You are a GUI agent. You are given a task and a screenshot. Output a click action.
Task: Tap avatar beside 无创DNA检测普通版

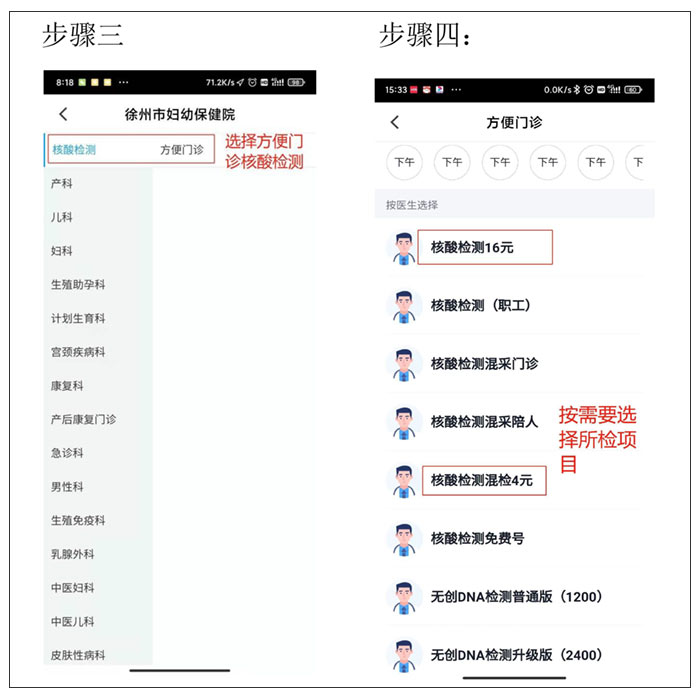tap(402, 597)
